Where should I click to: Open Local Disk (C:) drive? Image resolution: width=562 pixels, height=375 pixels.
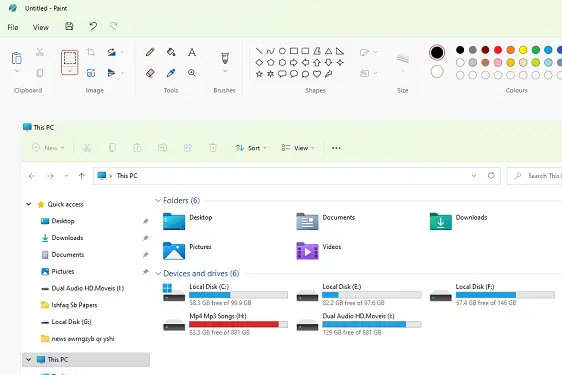click(225, 294)
